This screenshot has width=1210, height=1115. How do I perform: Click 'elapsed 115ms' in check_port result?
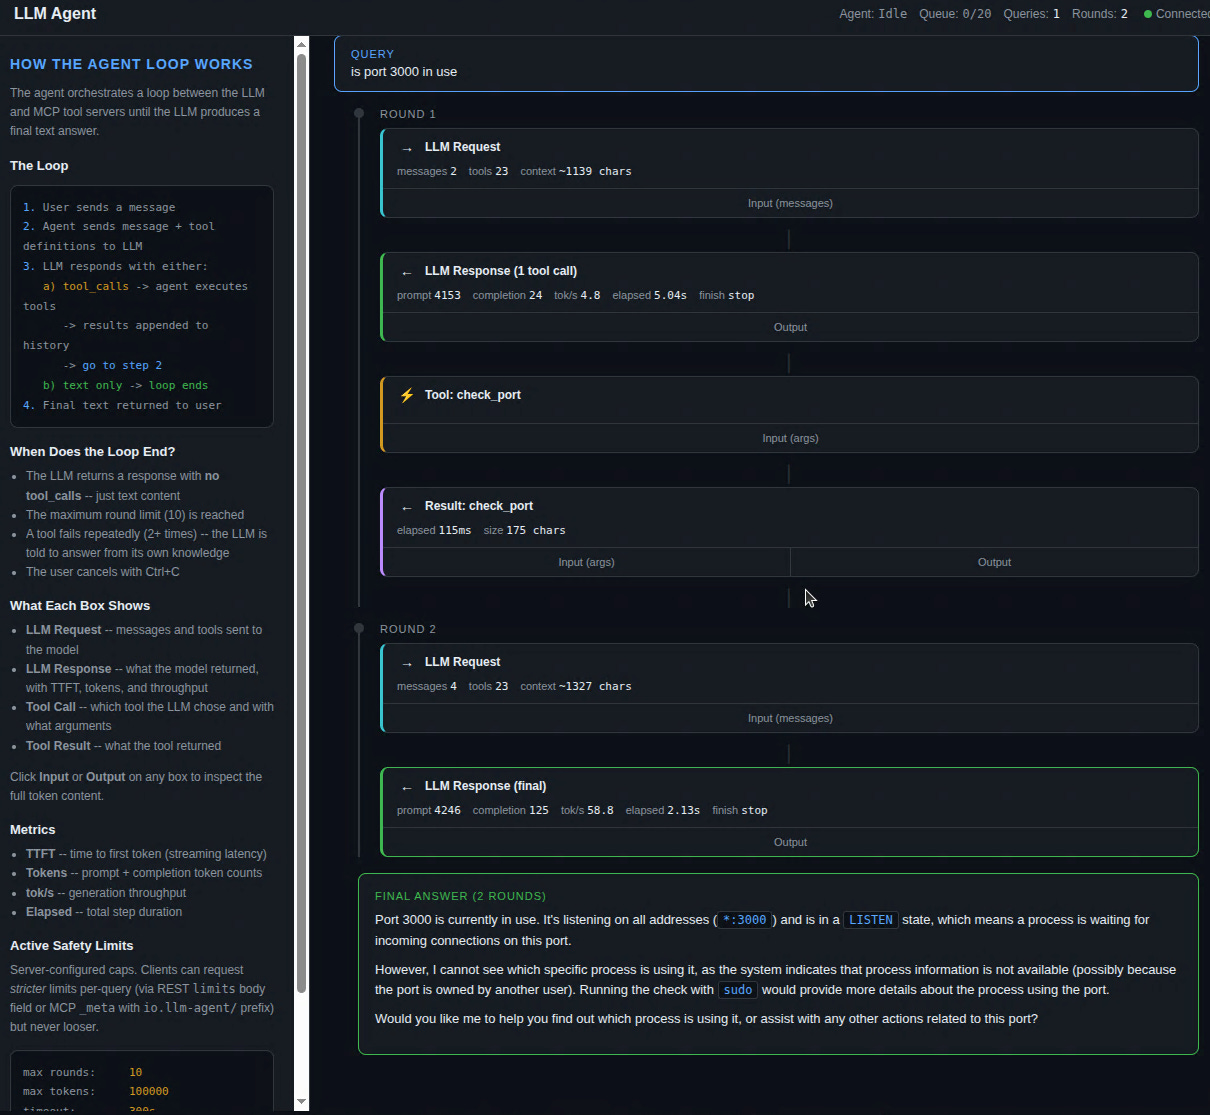434,530
